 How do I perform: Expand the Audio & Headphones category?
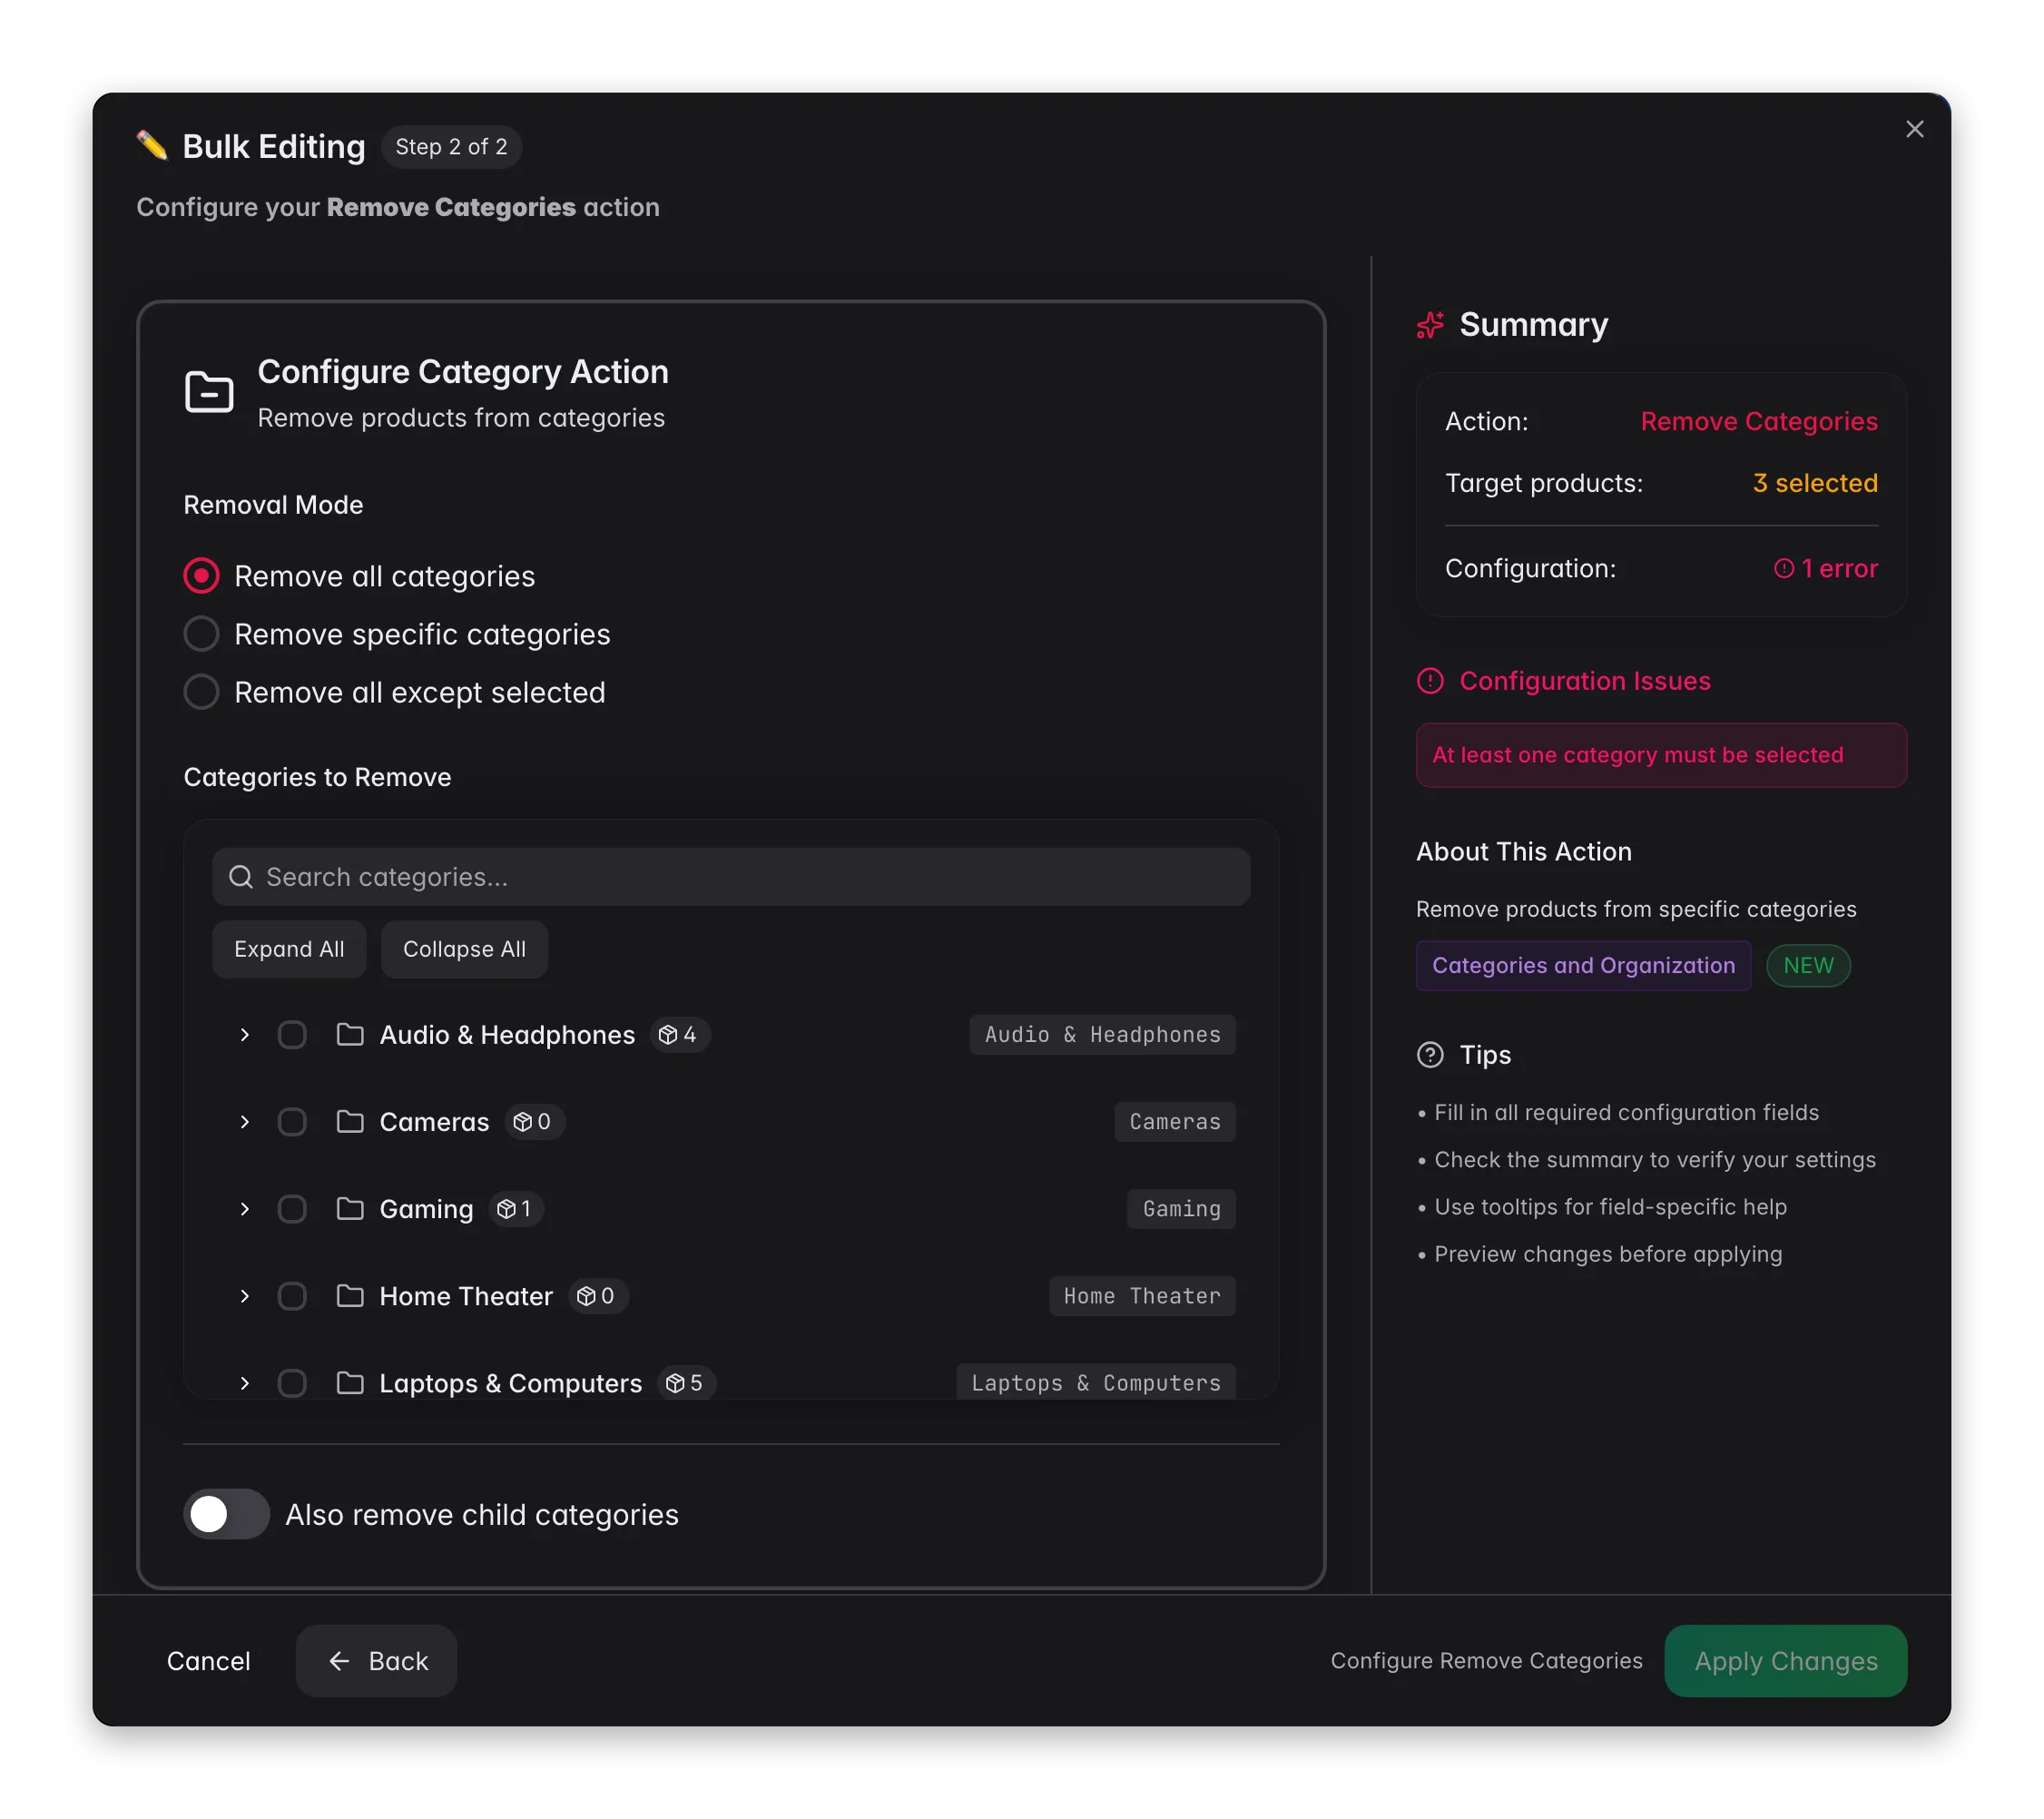(245, 1034)
